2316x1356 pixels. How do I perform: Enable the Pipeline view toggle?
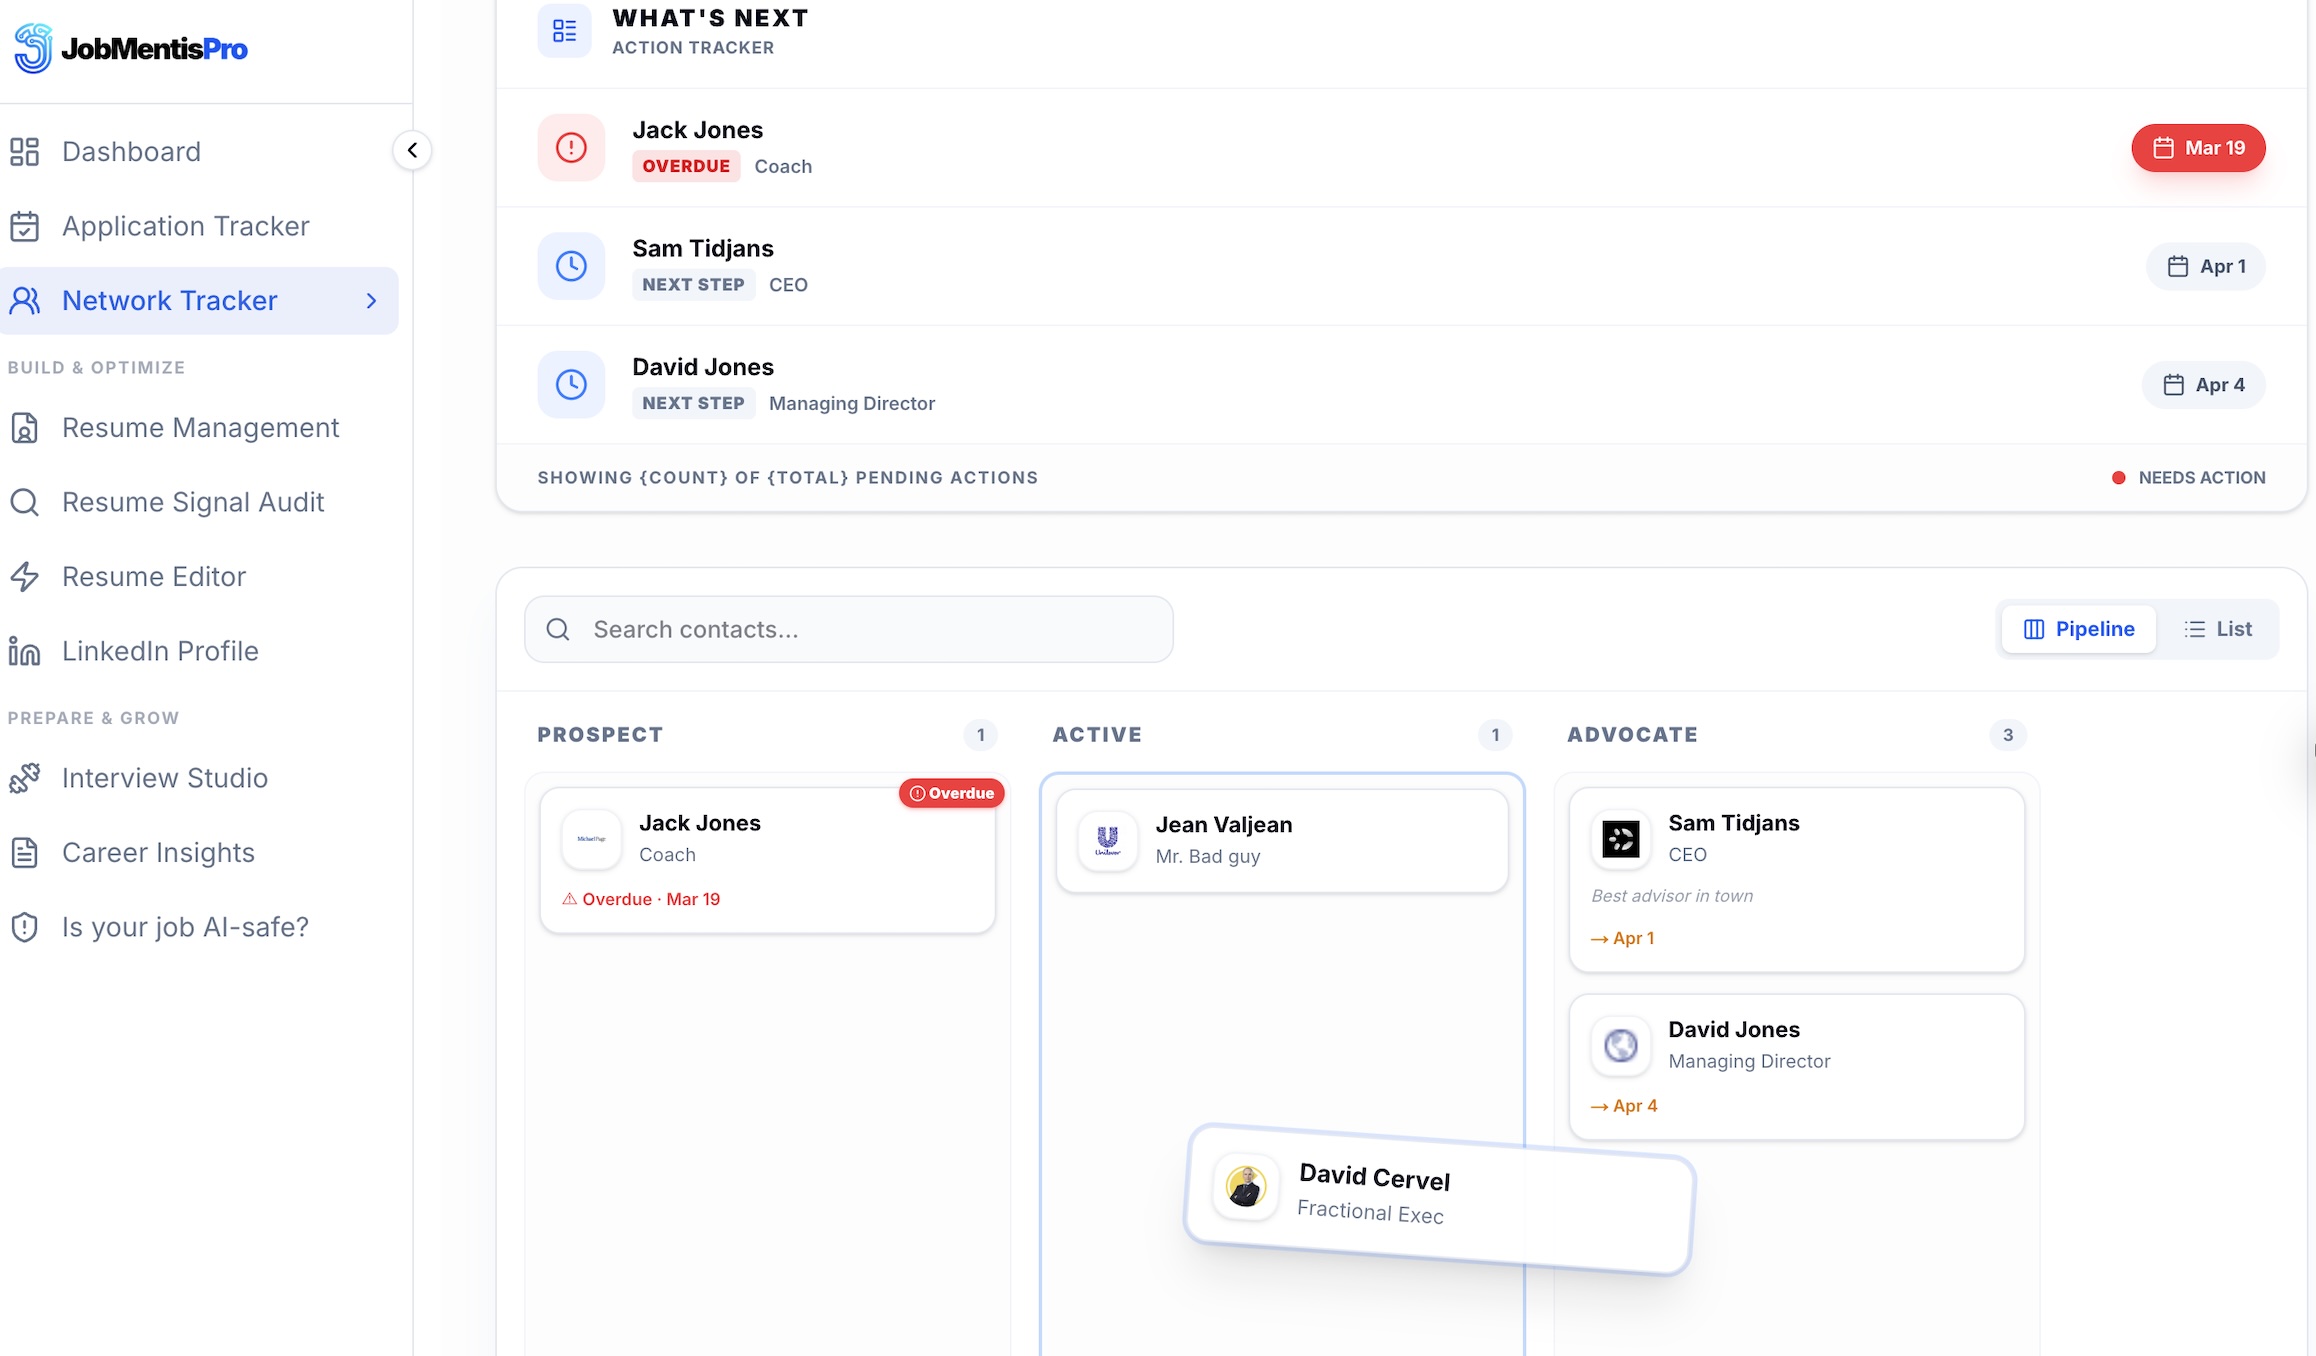2078,629
